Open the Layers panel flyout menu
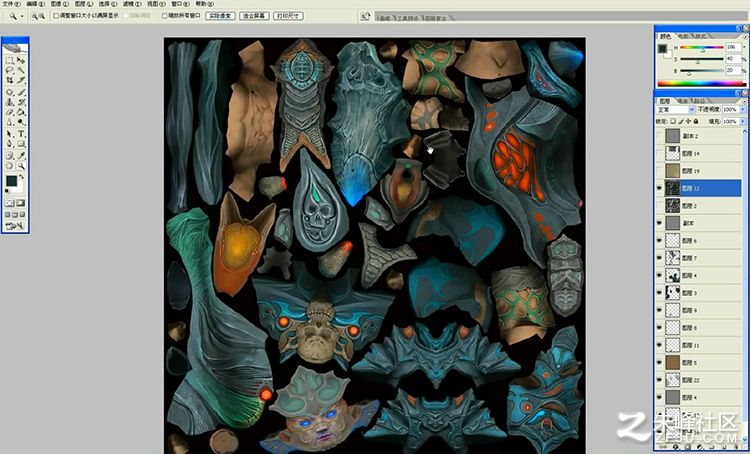Image resolution: width=750 pixels, height=454 pixels. tap(743, 101)
